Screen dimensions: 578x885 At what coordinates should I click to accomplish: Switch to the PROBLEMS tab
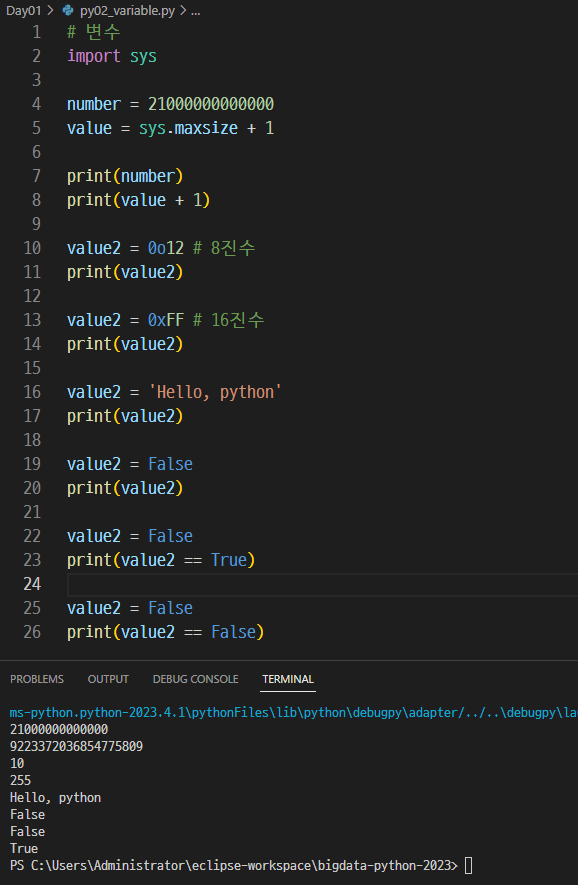click(37, 679)
